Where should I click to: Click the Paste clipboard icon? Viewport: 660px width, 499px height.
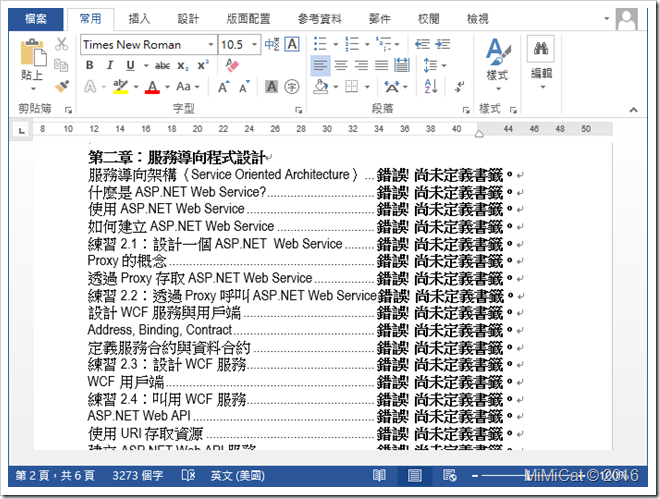coord(33,52)
